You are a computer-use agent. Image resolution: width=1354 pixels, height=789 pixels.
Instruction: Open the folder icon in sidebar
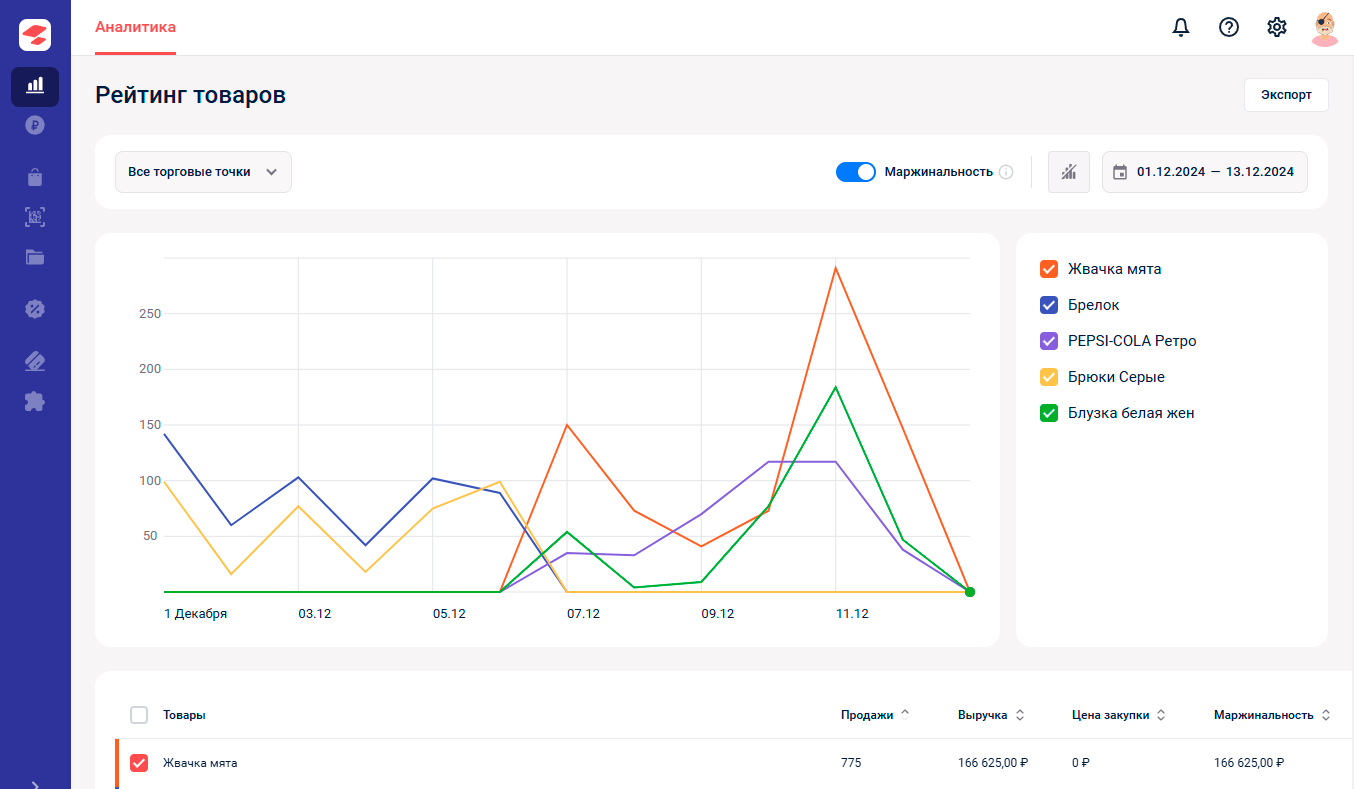pyautogui.click(x=35, y=257)
